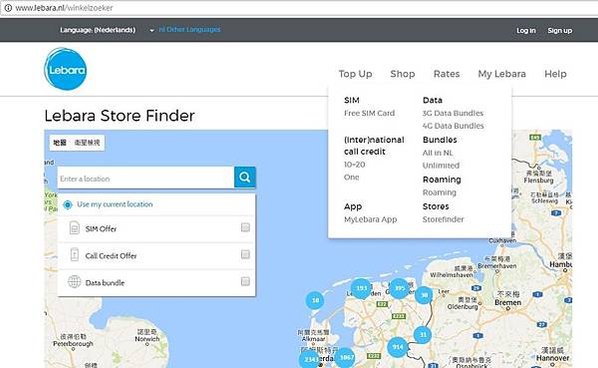Open the Language (Nederlands) dropdown arrow
This screenshot has width=598, height=368.
click(x=151, y=31)
